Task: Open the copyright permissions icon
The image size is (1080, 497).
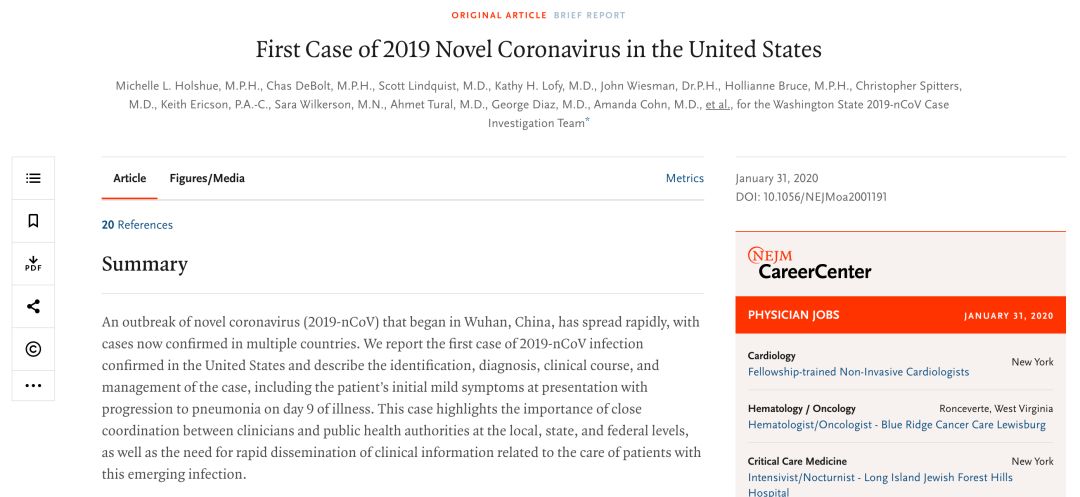Action: pyautogui.click(x=33, y=349)
